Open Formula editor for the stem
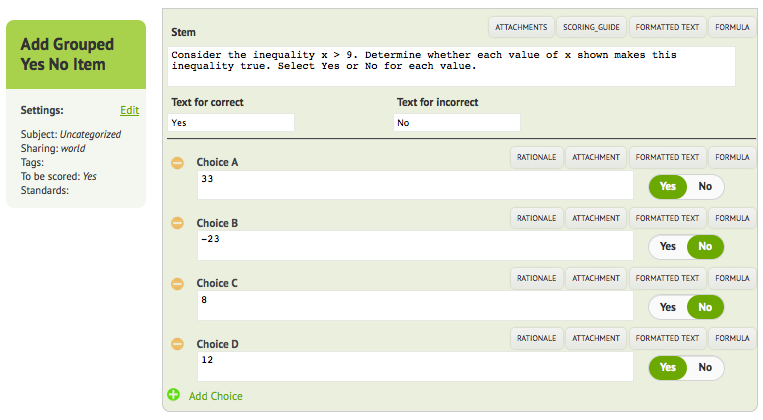This screenshot has width=763, height=420. pos(732,27)
